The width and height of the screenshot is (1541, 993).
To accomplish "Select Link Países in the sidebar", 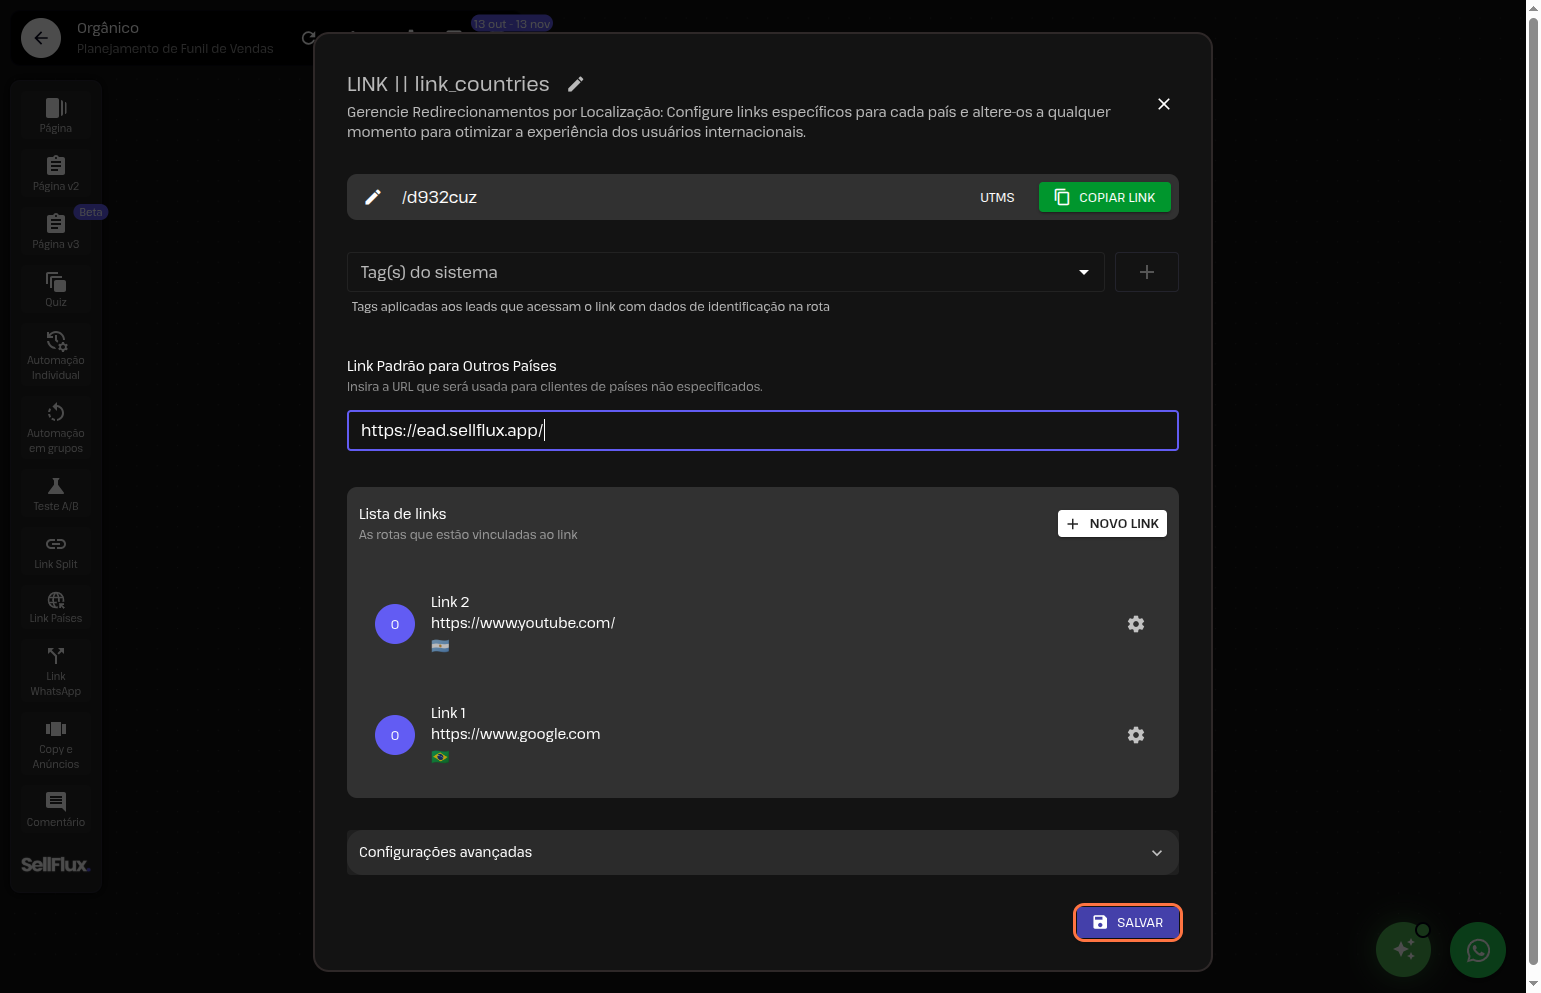I will click(56, 607).
